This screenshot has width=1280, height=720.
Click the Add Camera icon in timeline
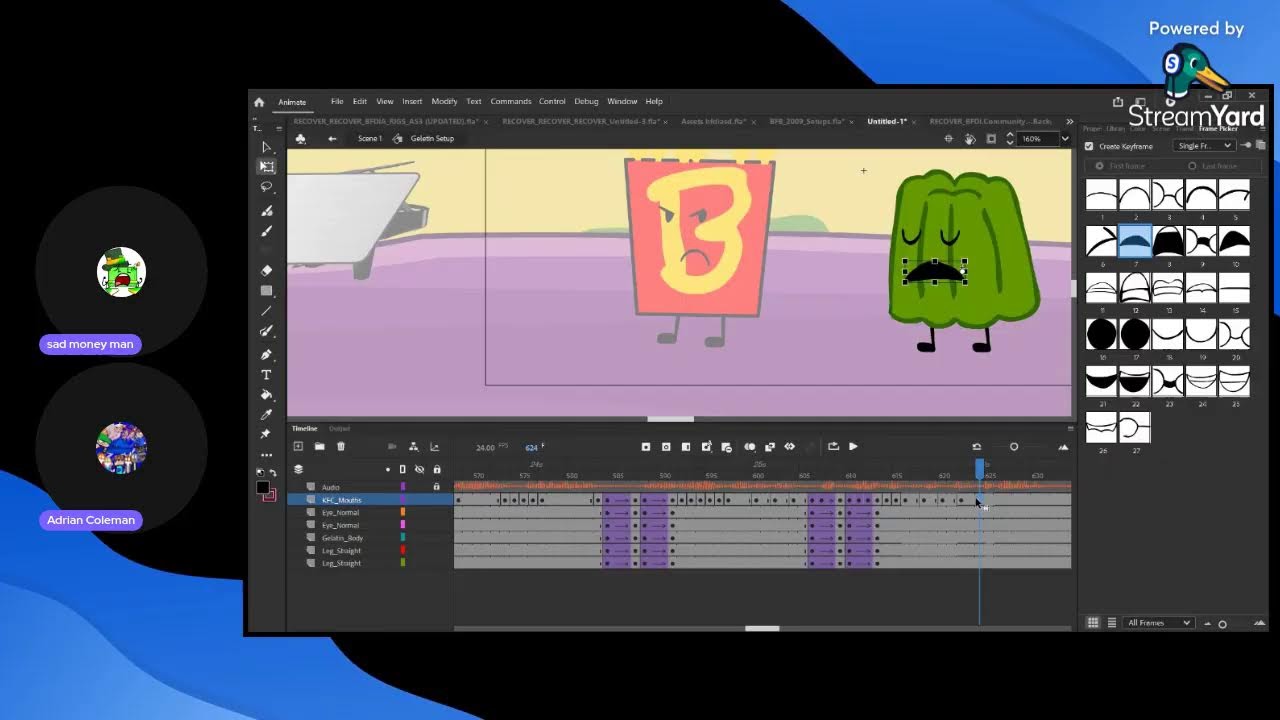click(x=392, y=447)
